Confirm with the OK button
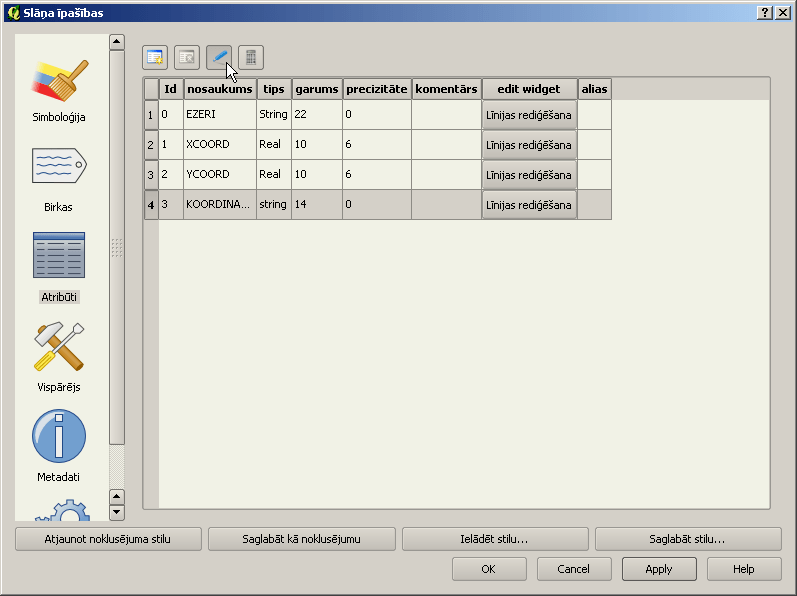 coord(489,569)
